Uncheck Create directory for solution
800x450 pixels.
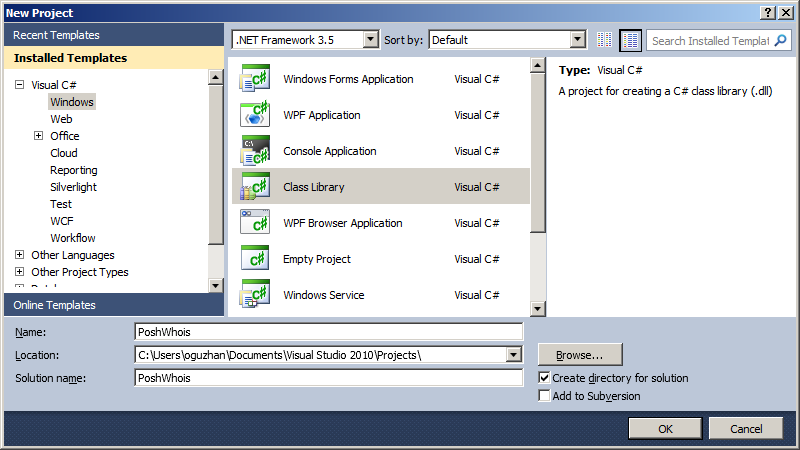pos(544,378)
